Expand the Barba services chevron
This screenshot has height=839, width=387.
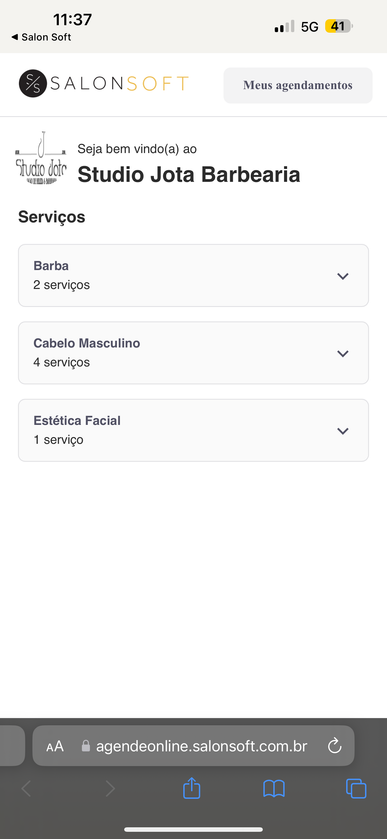(x=343, y=276)
